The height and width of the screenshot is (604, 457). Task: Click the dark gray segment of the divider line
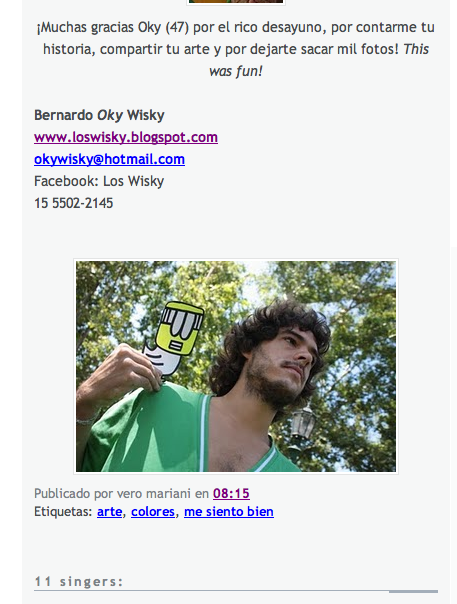click(413, 591)
